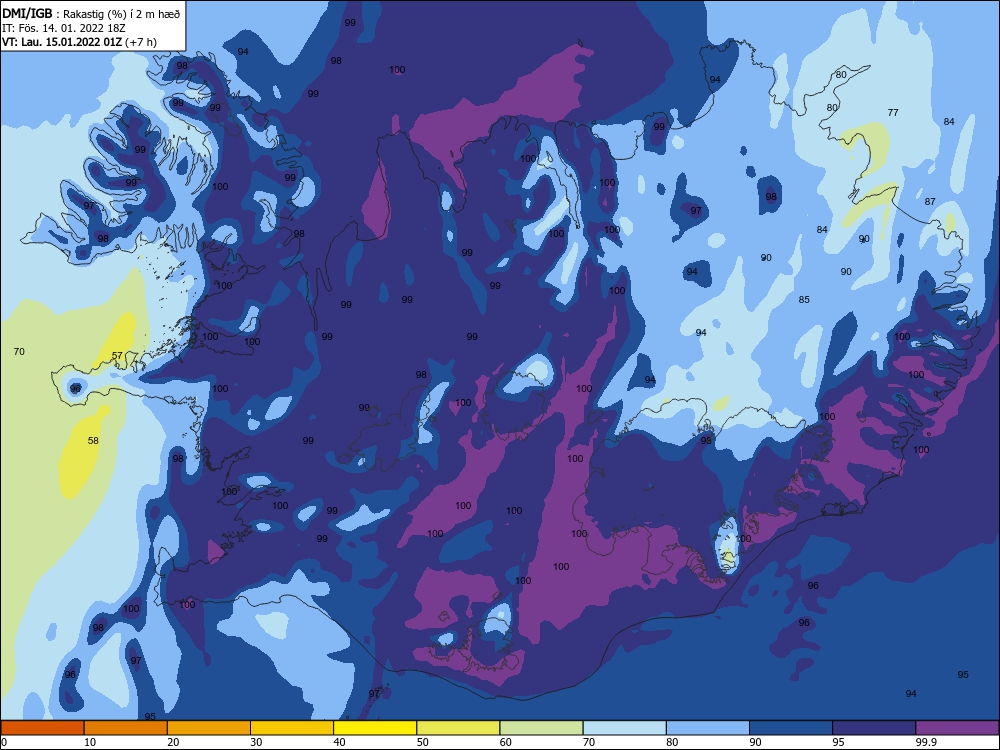Click the '0' tick label on the color scale
Viewport: 1000px width, 750px height.
click(x=3, y=742)
